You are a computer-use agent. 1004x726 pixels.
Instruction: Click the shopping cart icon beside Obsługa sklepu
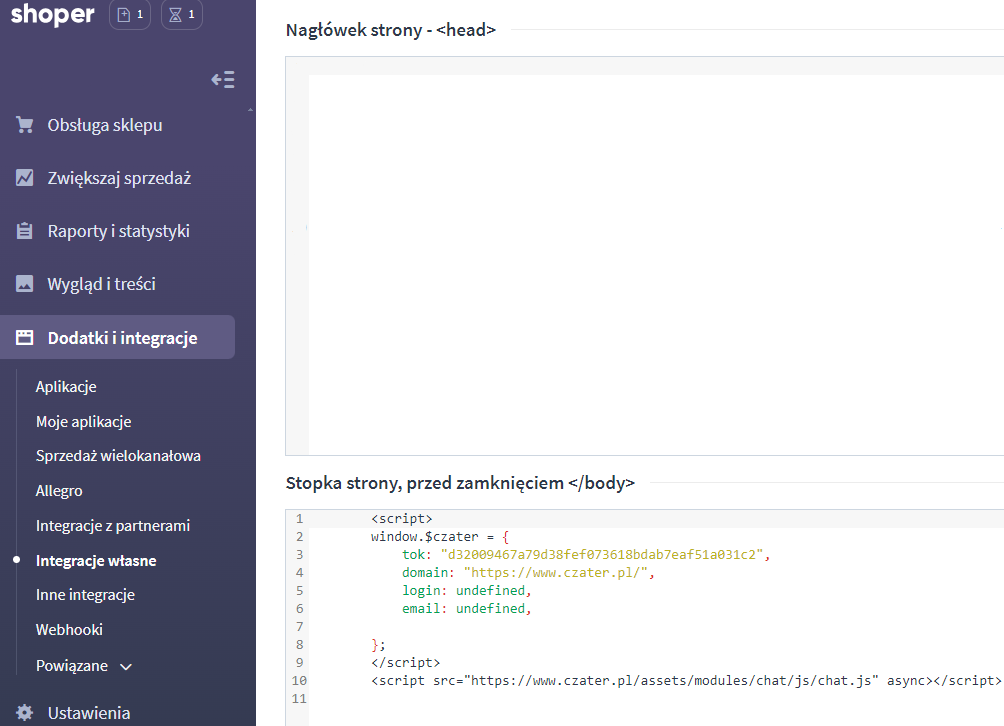[x=24, y=125]
